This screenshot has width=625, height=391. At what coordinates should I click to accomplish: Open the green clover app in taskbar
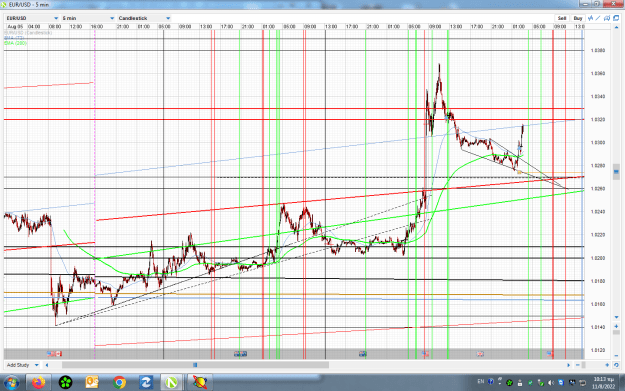pyautogui.click(x=65, y=383)
